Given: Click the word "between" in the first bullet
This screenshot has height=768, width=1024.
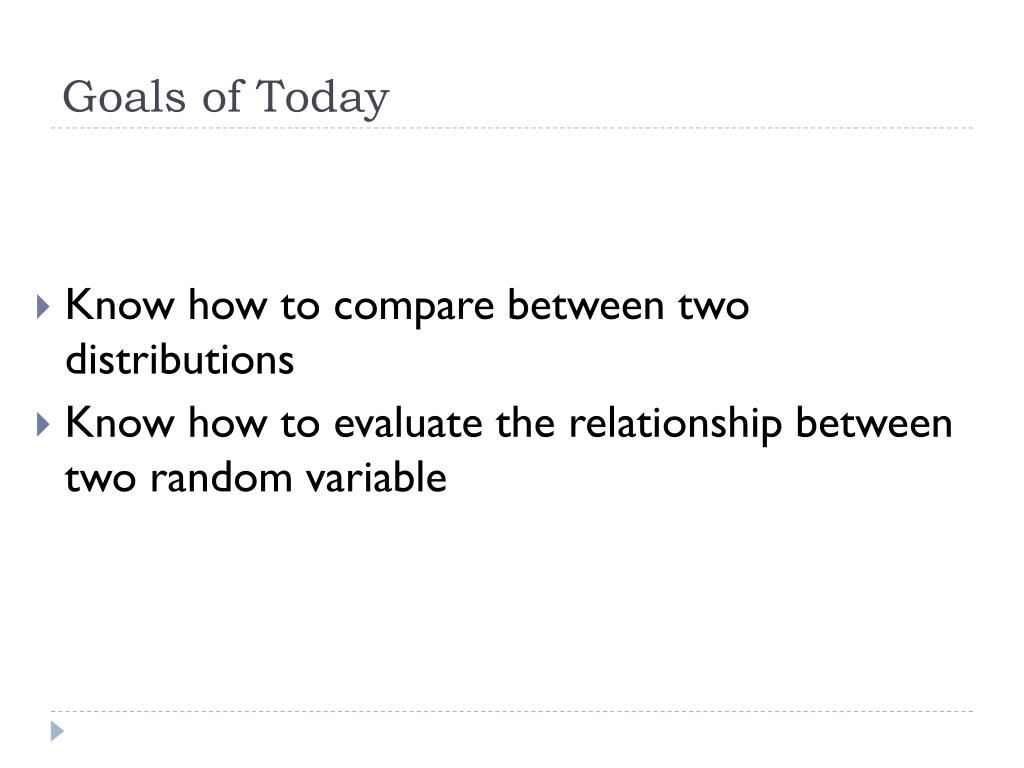Looking at the screenshot, I should pos(586,304).
